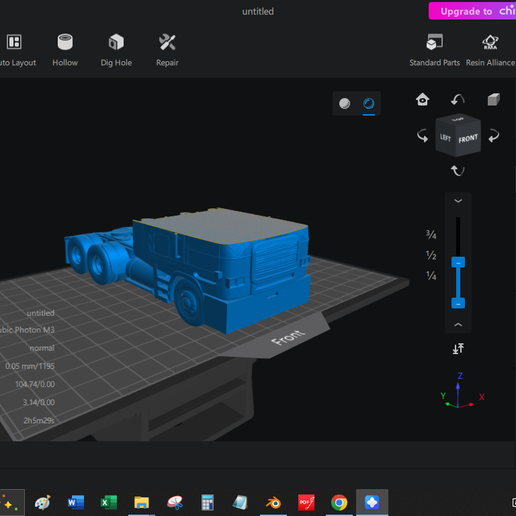This screenshot has height=516, width=516.
Task: Open the notepad-like app in taskbar
Action: [x=240, y=502]
